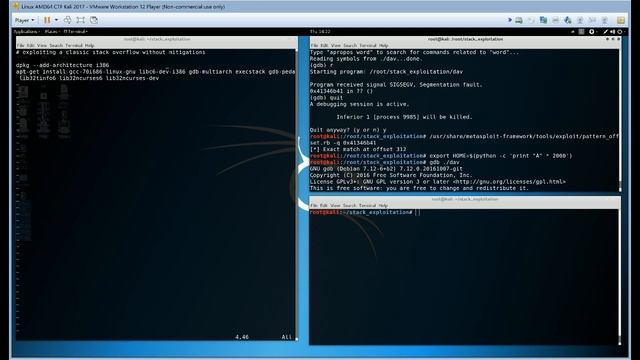Click 'dpkg --add-architecture i386' line in left terminal
Viewport: 640px width, 360px height.
(62, 65)
